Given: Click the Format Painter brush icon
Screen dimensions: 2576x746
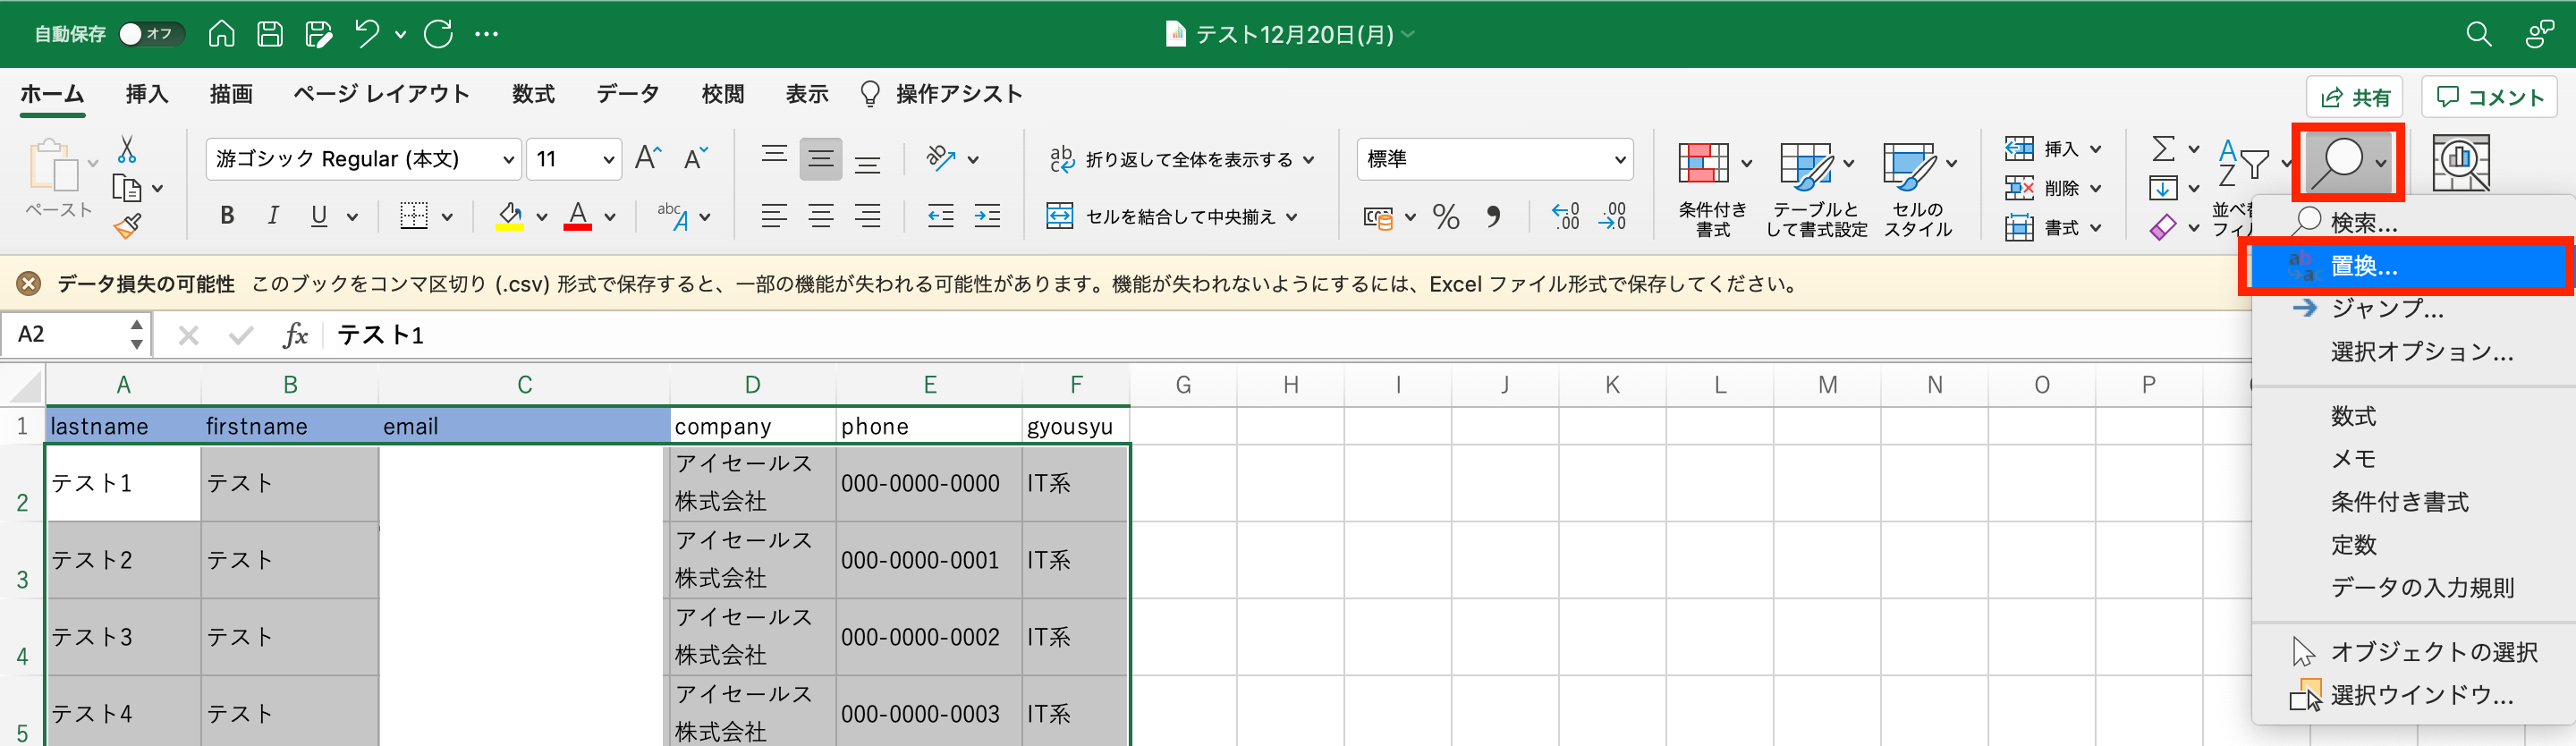Looking at the screenshot, I should click(127, 226).
